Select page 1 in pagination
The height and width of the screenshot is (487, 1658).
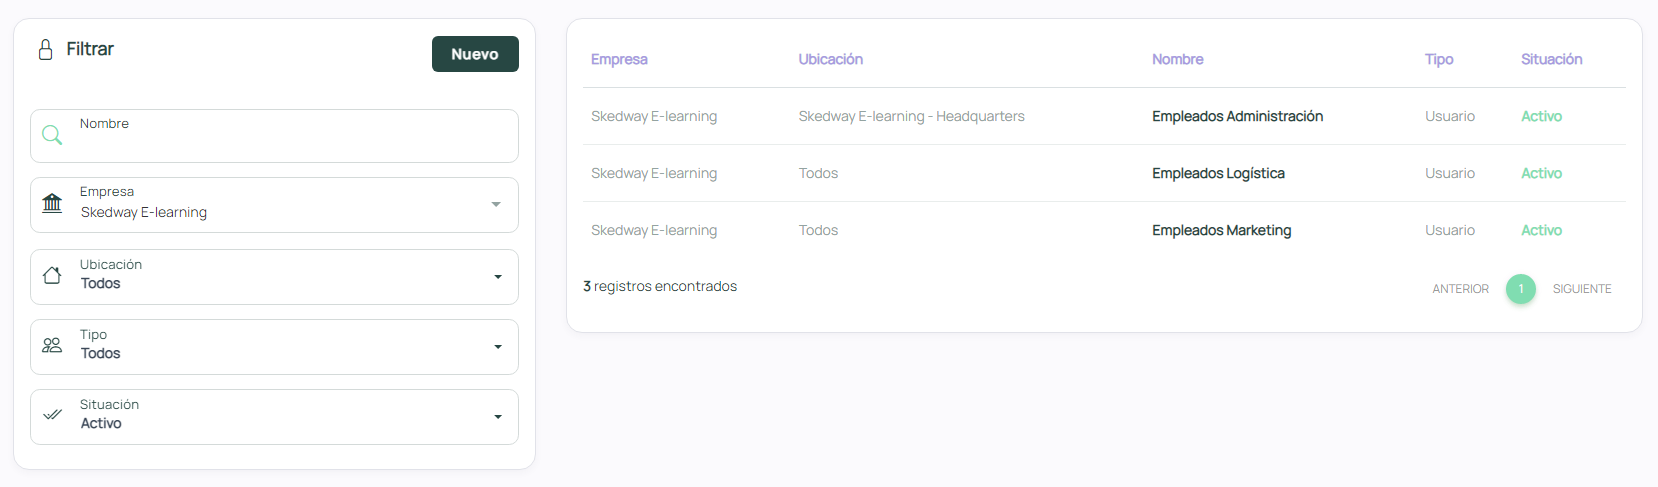(1520, 289)
